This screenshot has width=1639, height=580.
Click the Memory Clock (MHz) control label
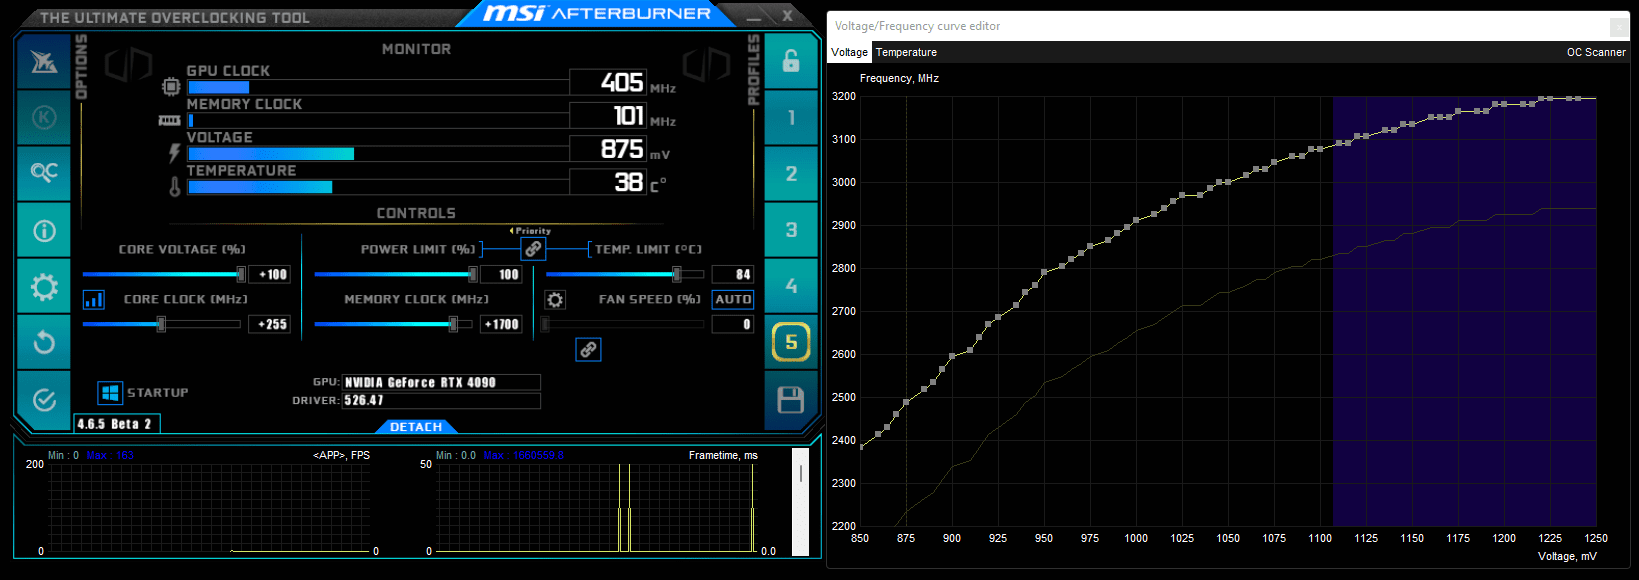pyautogui.click(x=416, y=299)
